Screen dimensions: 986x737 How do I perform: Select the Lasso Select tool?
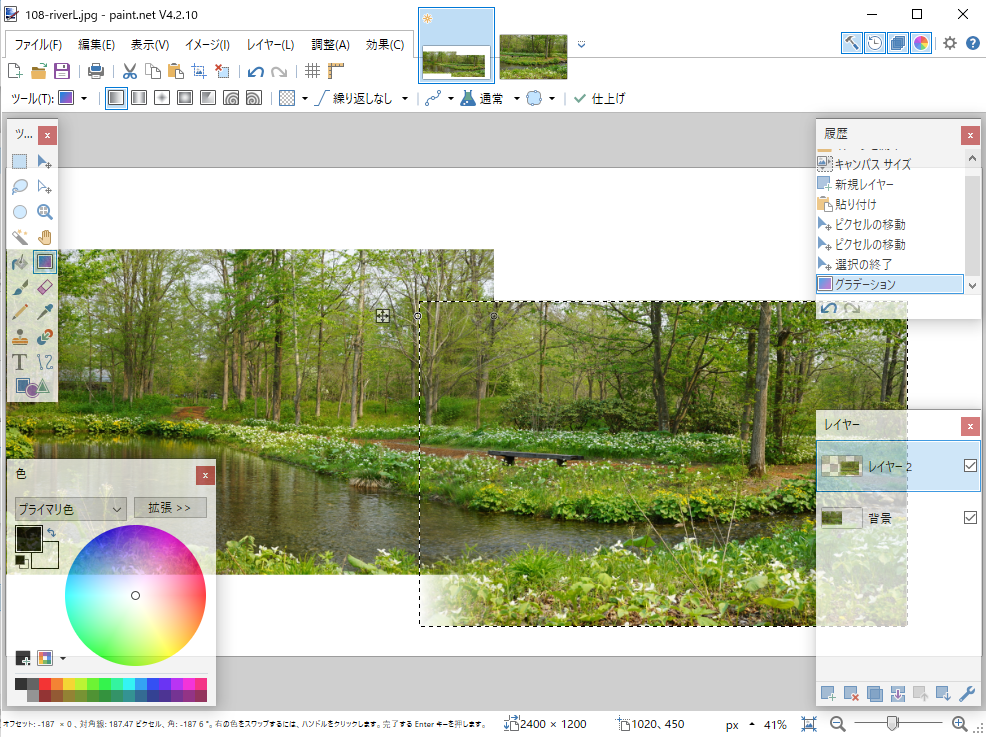point(20,187)
